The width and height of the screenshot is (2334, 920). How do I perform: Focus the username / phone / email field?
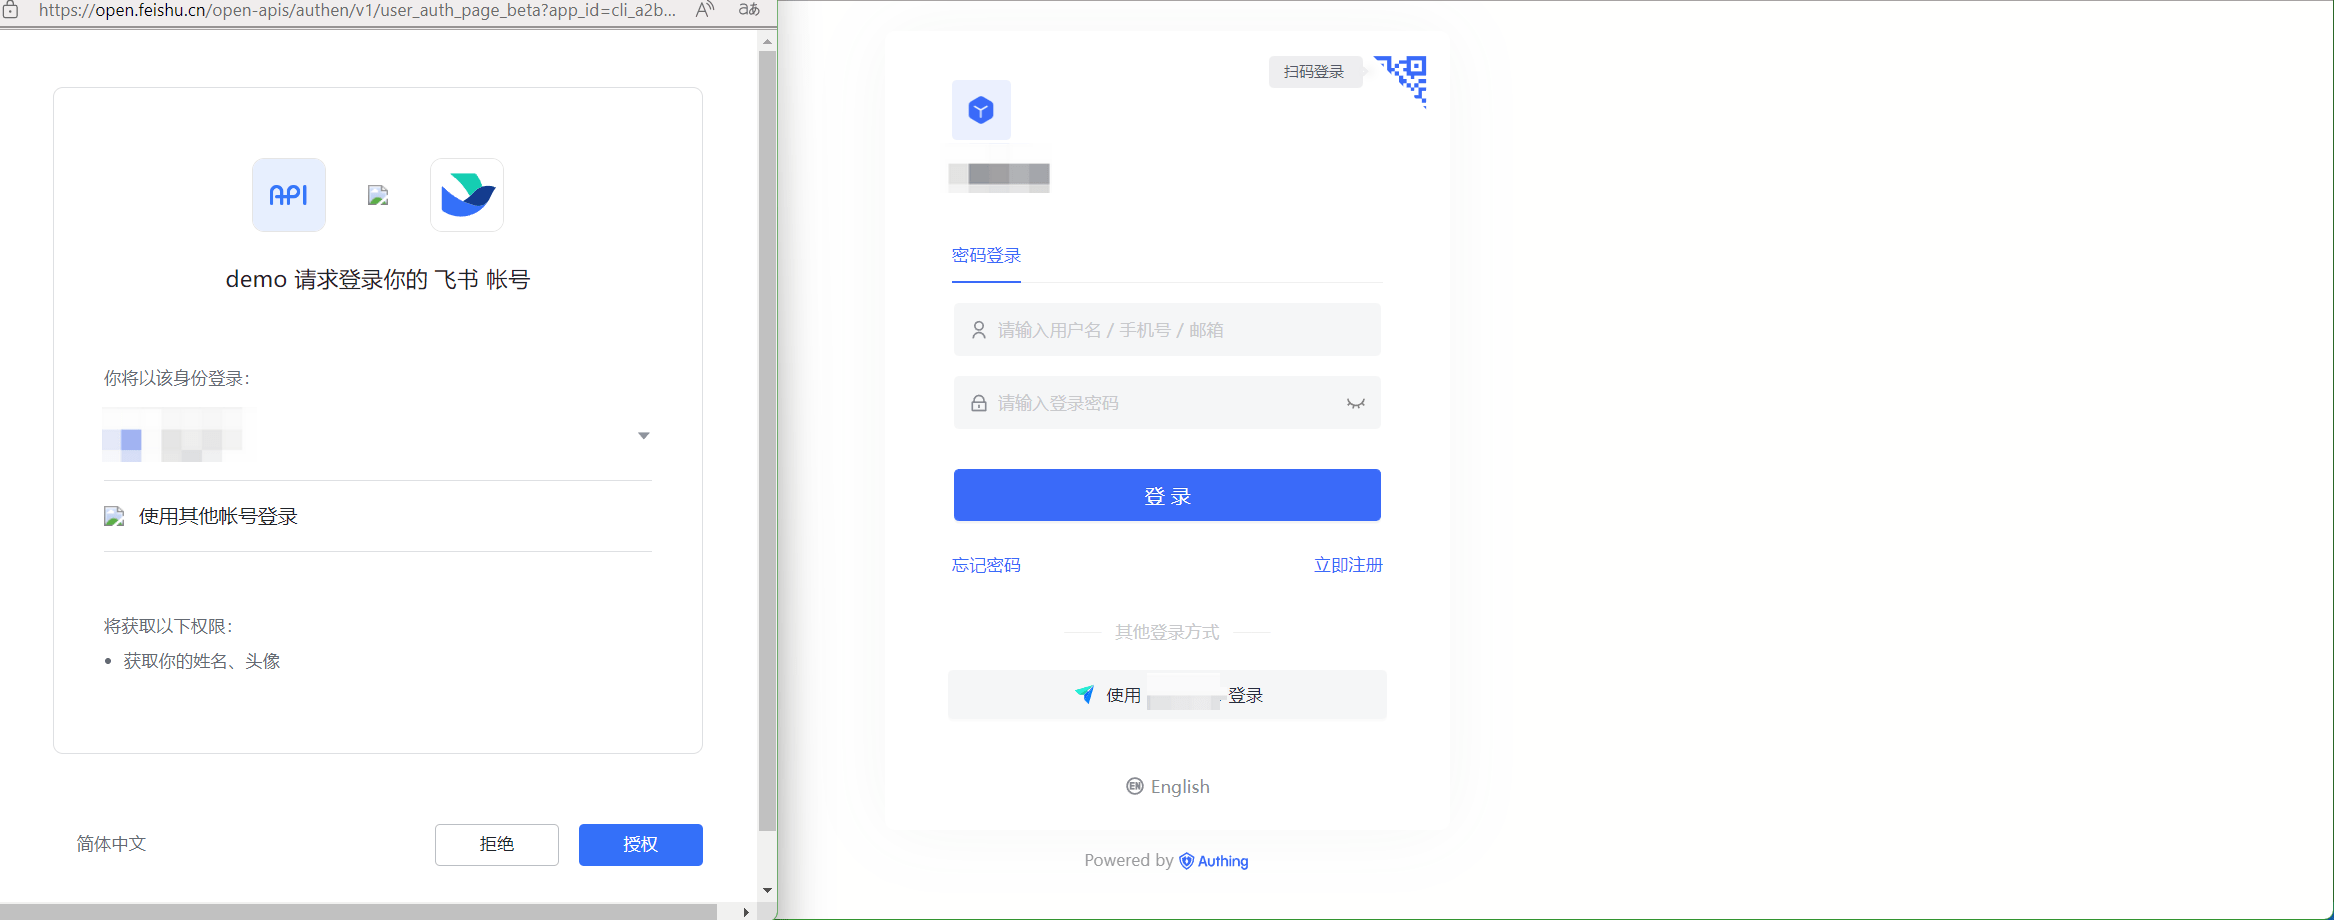coord(1167,330)
